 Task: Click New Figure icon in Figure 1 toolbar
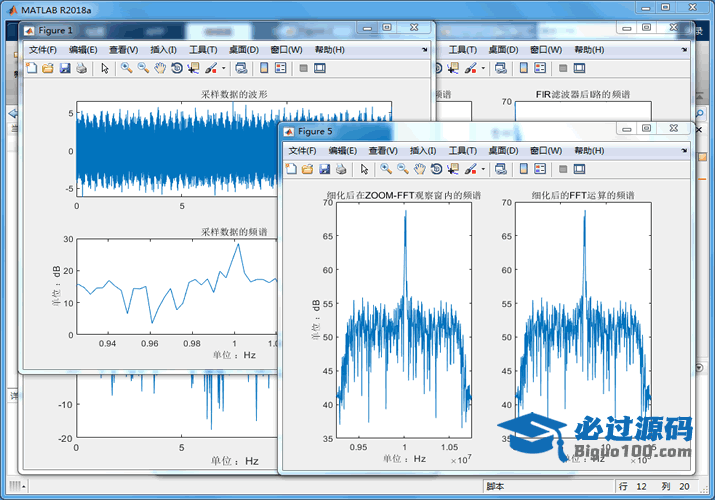coord(31,68)
